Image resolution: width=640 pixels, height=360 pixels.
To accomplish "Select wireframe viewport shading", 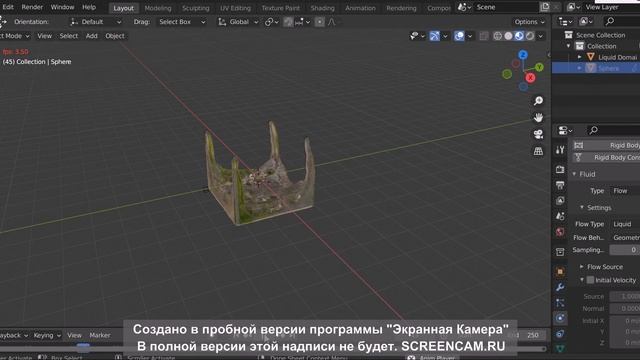I will pos(497,36).
